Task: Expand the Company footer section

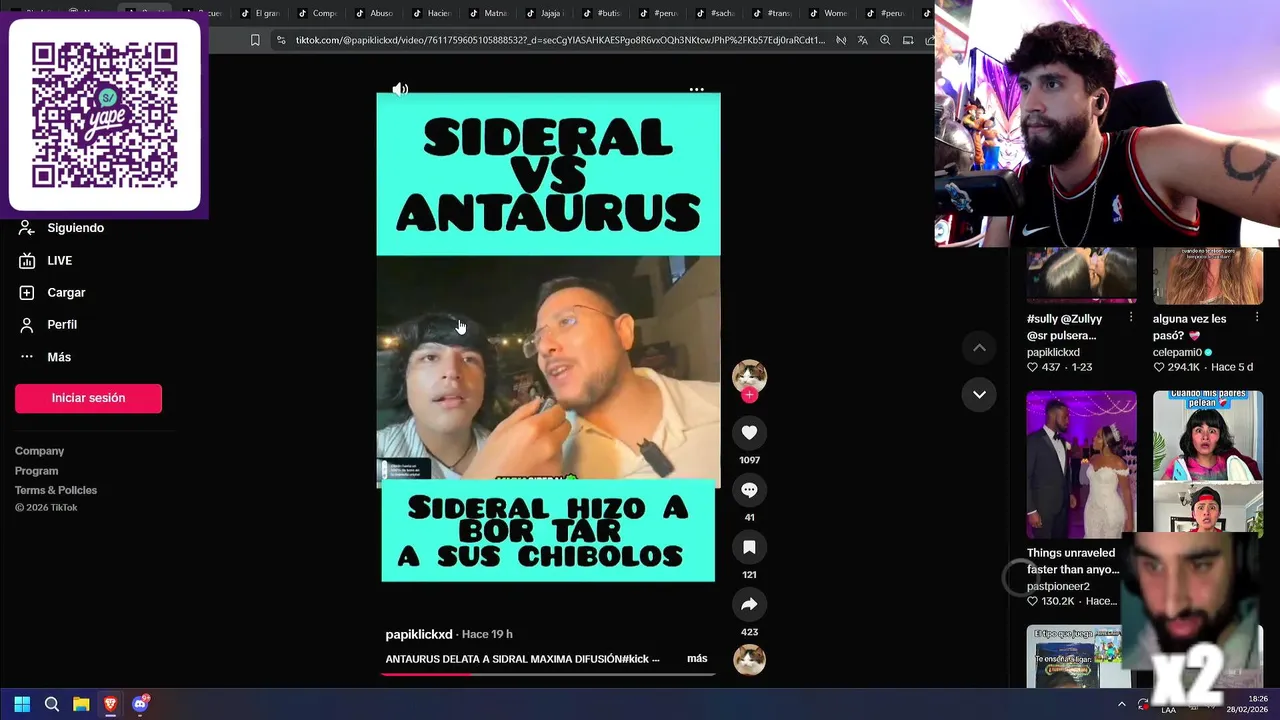Action: pos(39,451)
